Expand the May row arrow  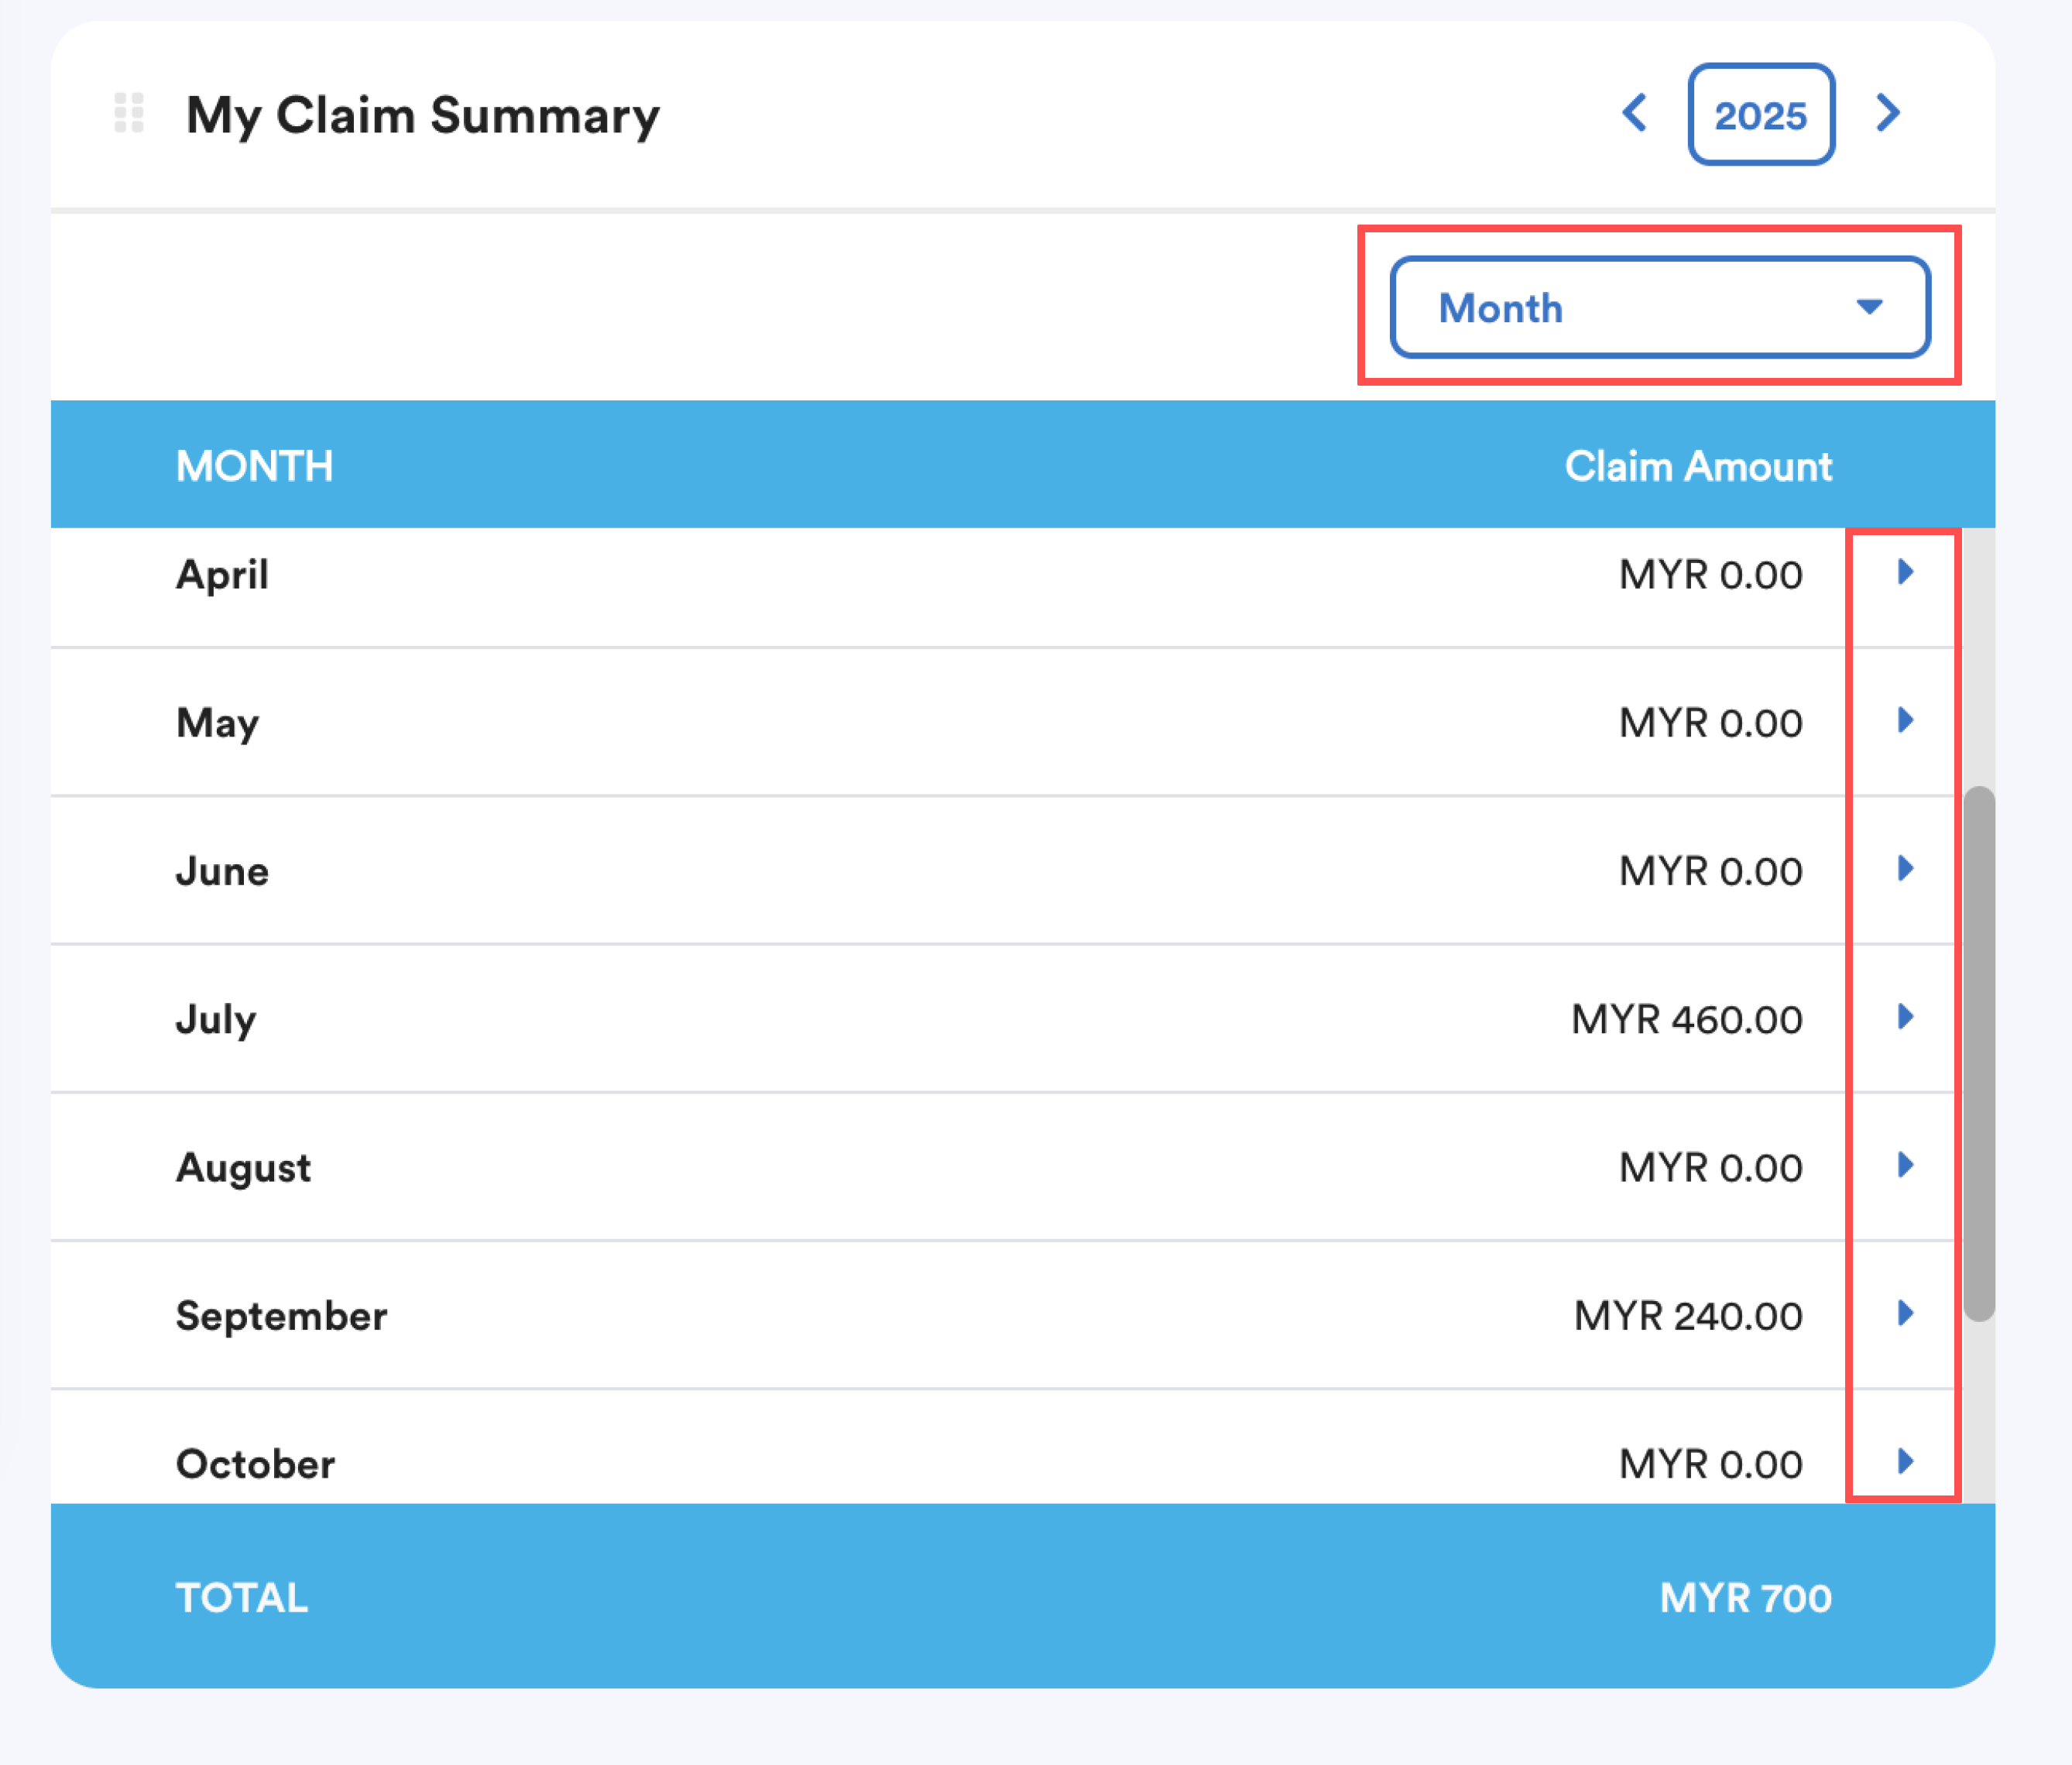(x=1905, y=720)
